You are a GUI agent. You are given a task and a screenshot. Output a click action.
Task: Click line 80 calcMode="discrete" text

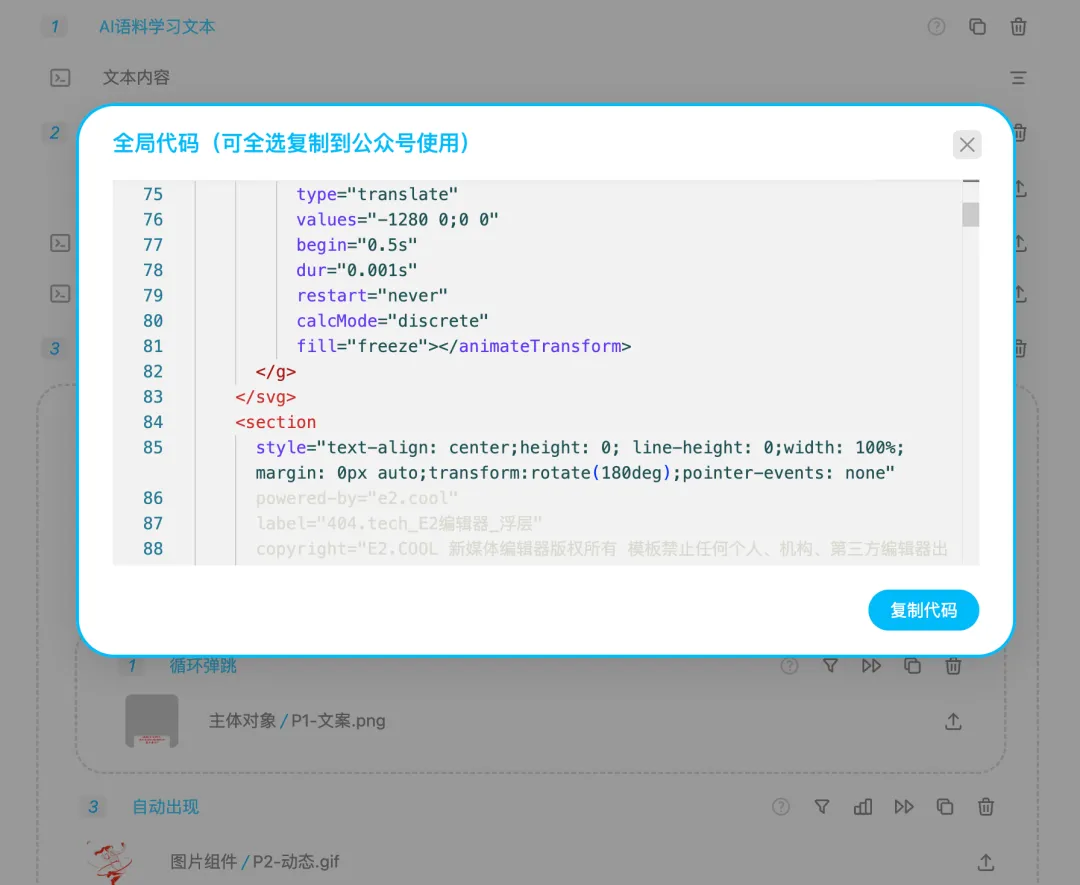[393, 321]
